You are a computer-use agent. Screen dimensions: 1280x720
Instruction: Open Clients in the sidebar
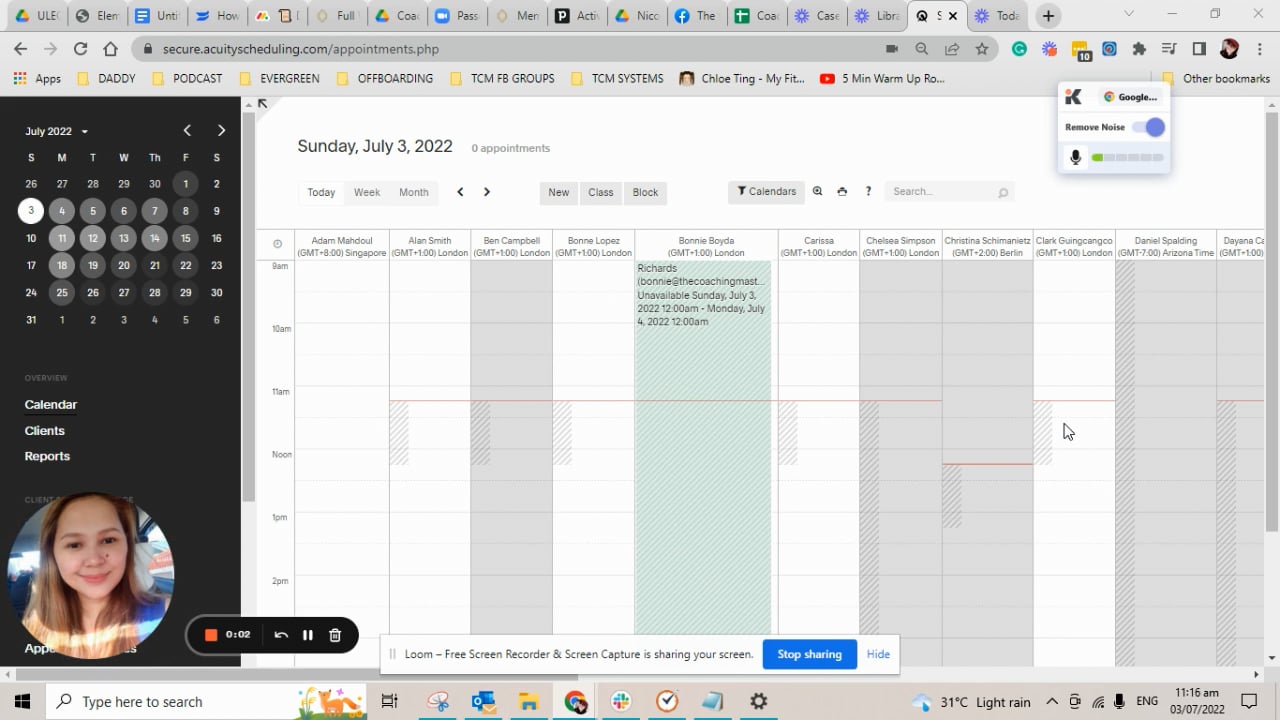[x=45, y=431]
